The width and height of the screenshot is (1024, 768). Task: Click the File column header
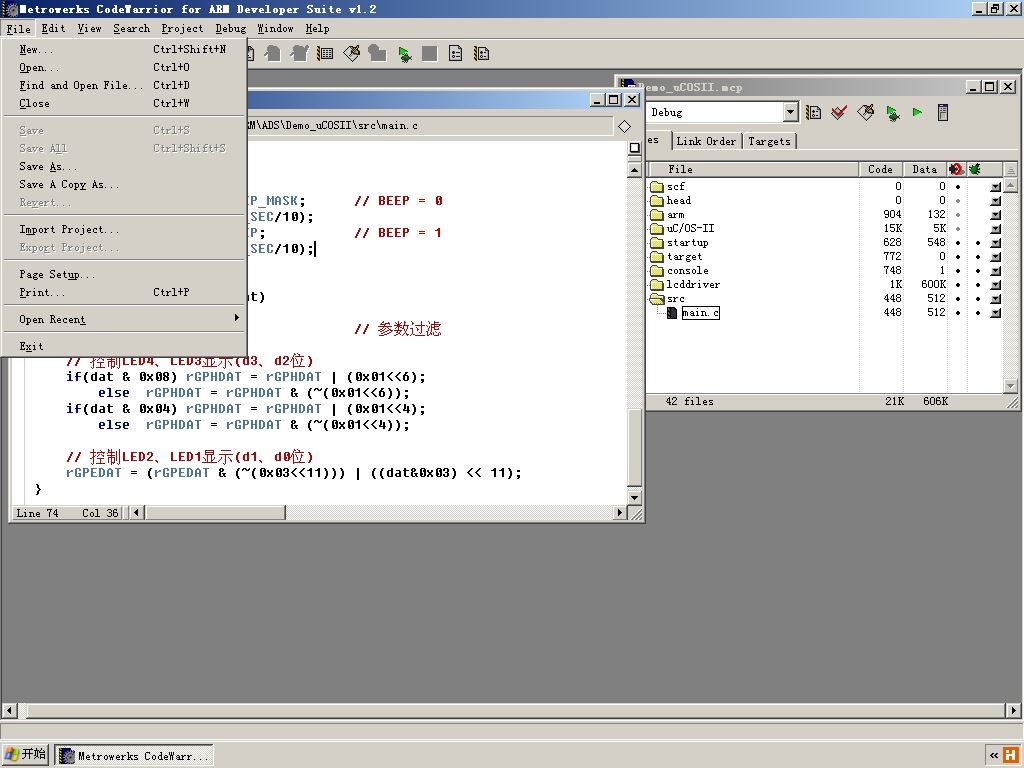[752, 169]
